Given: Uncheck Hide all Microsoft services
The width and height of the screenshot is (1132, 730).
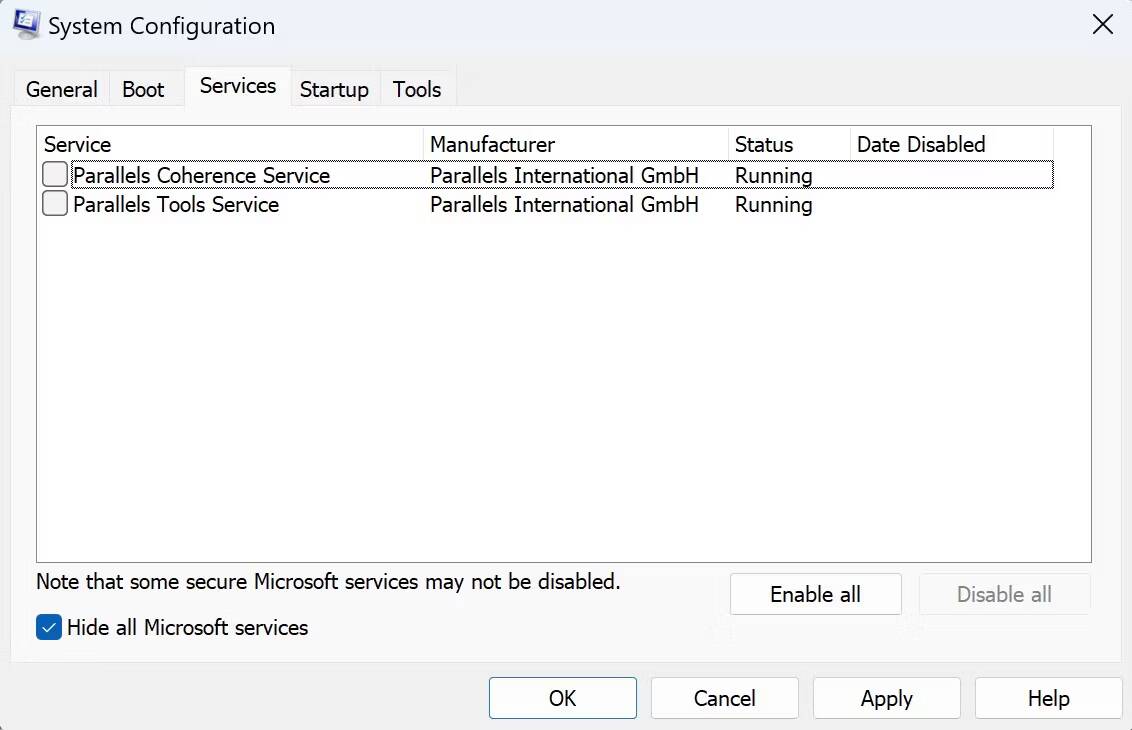Looking at the screenshot, I should pyautogui.click(x=48, y=628).
